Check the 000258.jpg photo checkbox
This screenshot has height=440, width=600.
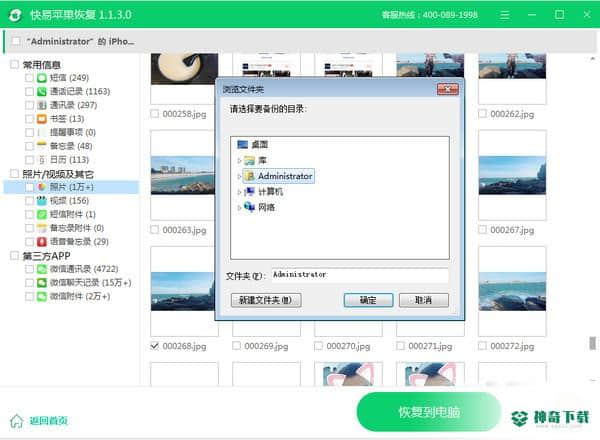(x=155, y=114)
